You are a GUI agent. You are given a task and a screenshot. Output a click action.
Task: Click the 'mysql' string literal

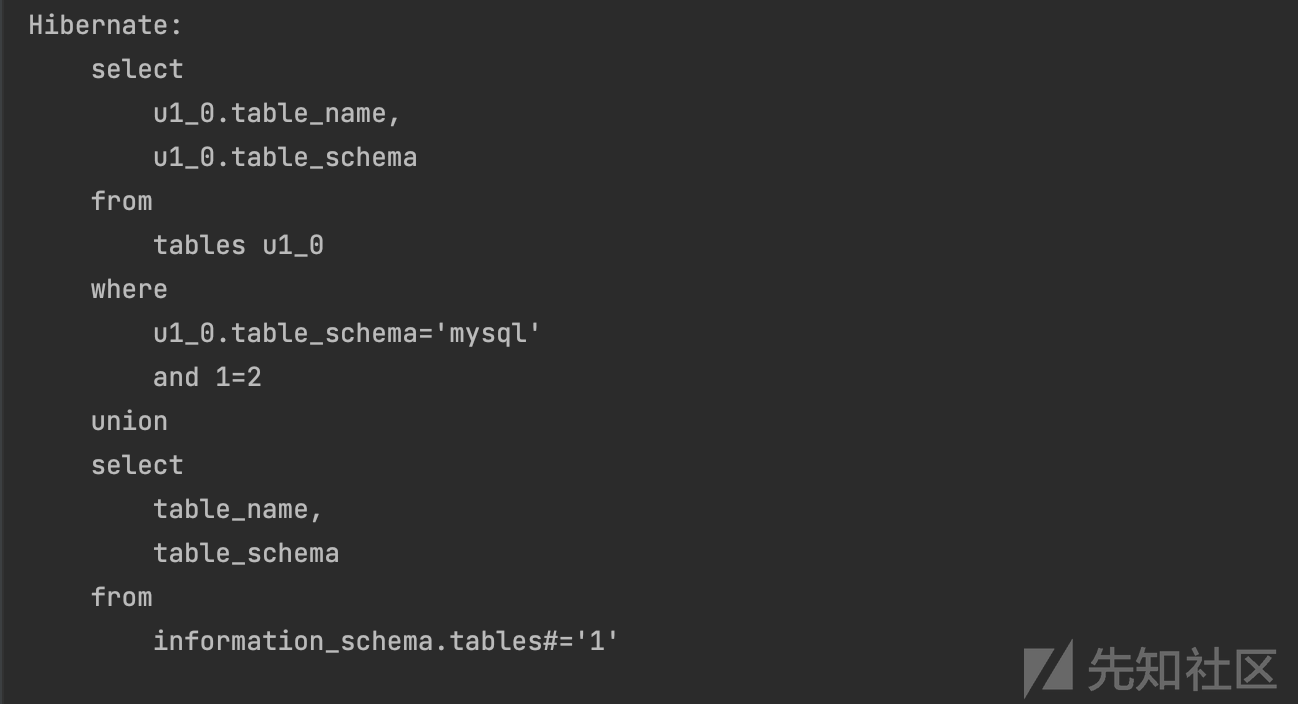487,333
